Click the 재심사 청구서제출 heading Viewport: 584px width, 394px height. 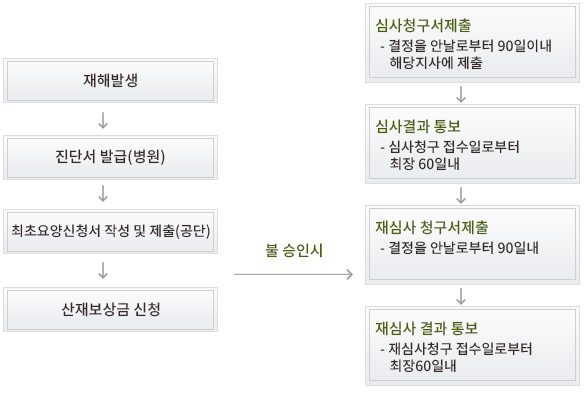pos(432,227)
